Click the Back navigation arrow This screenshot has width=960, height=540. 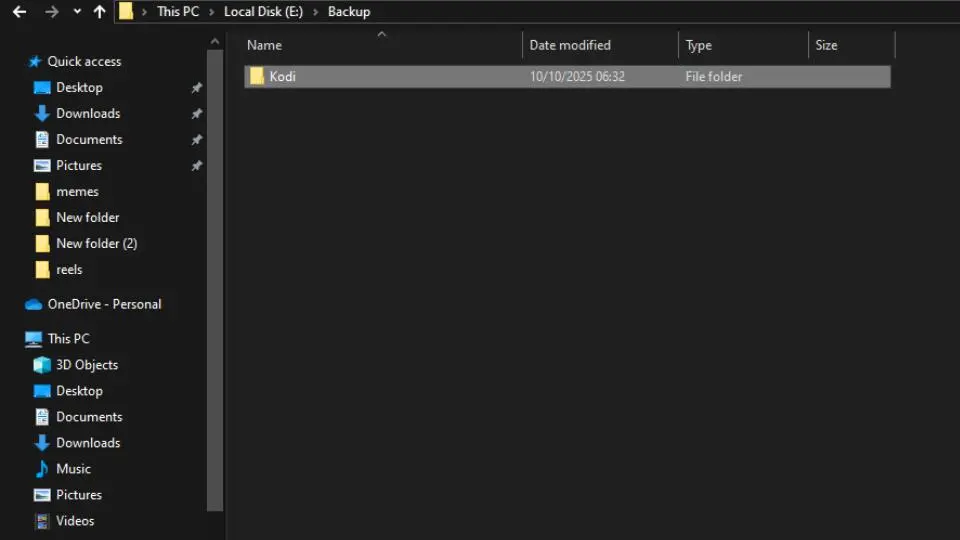coord(19,12)
